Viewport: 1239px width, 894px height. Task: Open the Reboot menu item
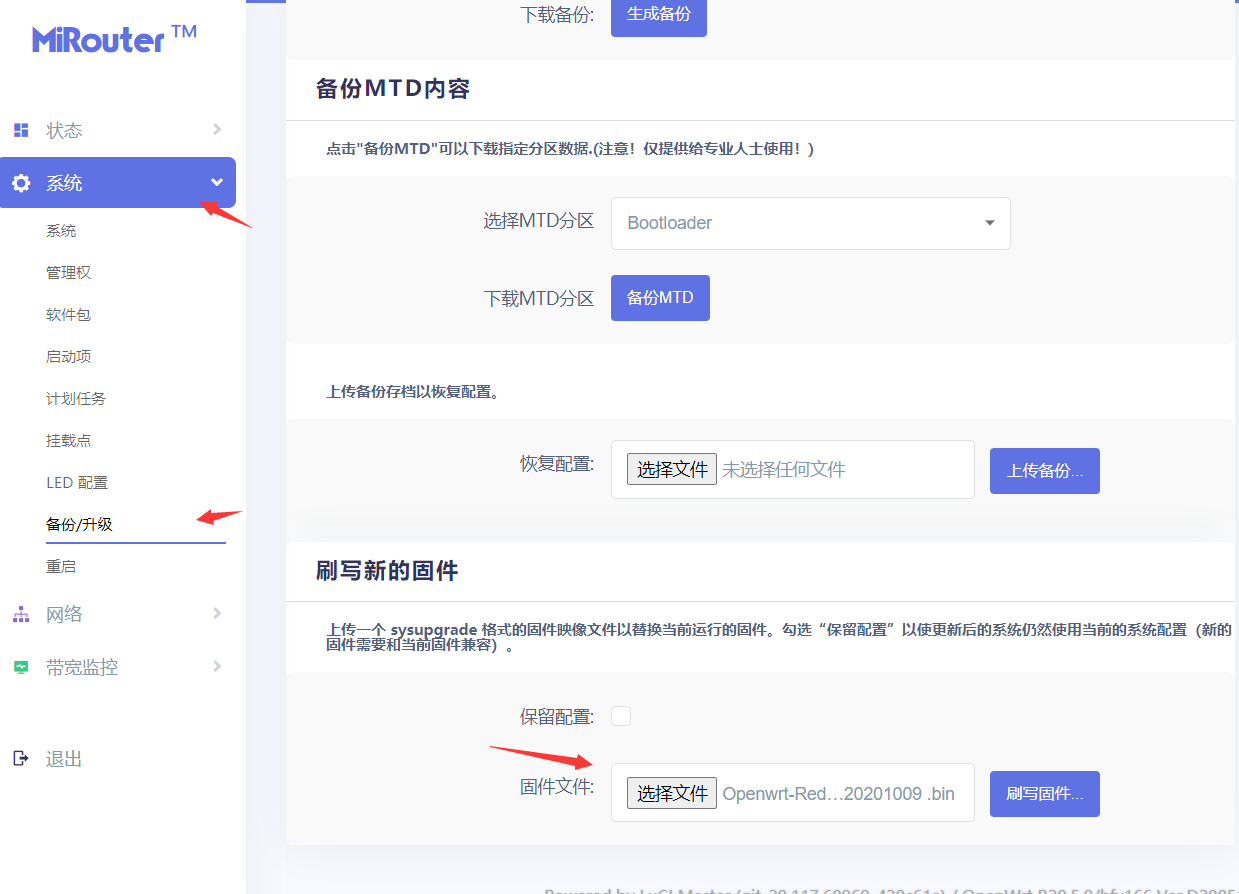61,567
